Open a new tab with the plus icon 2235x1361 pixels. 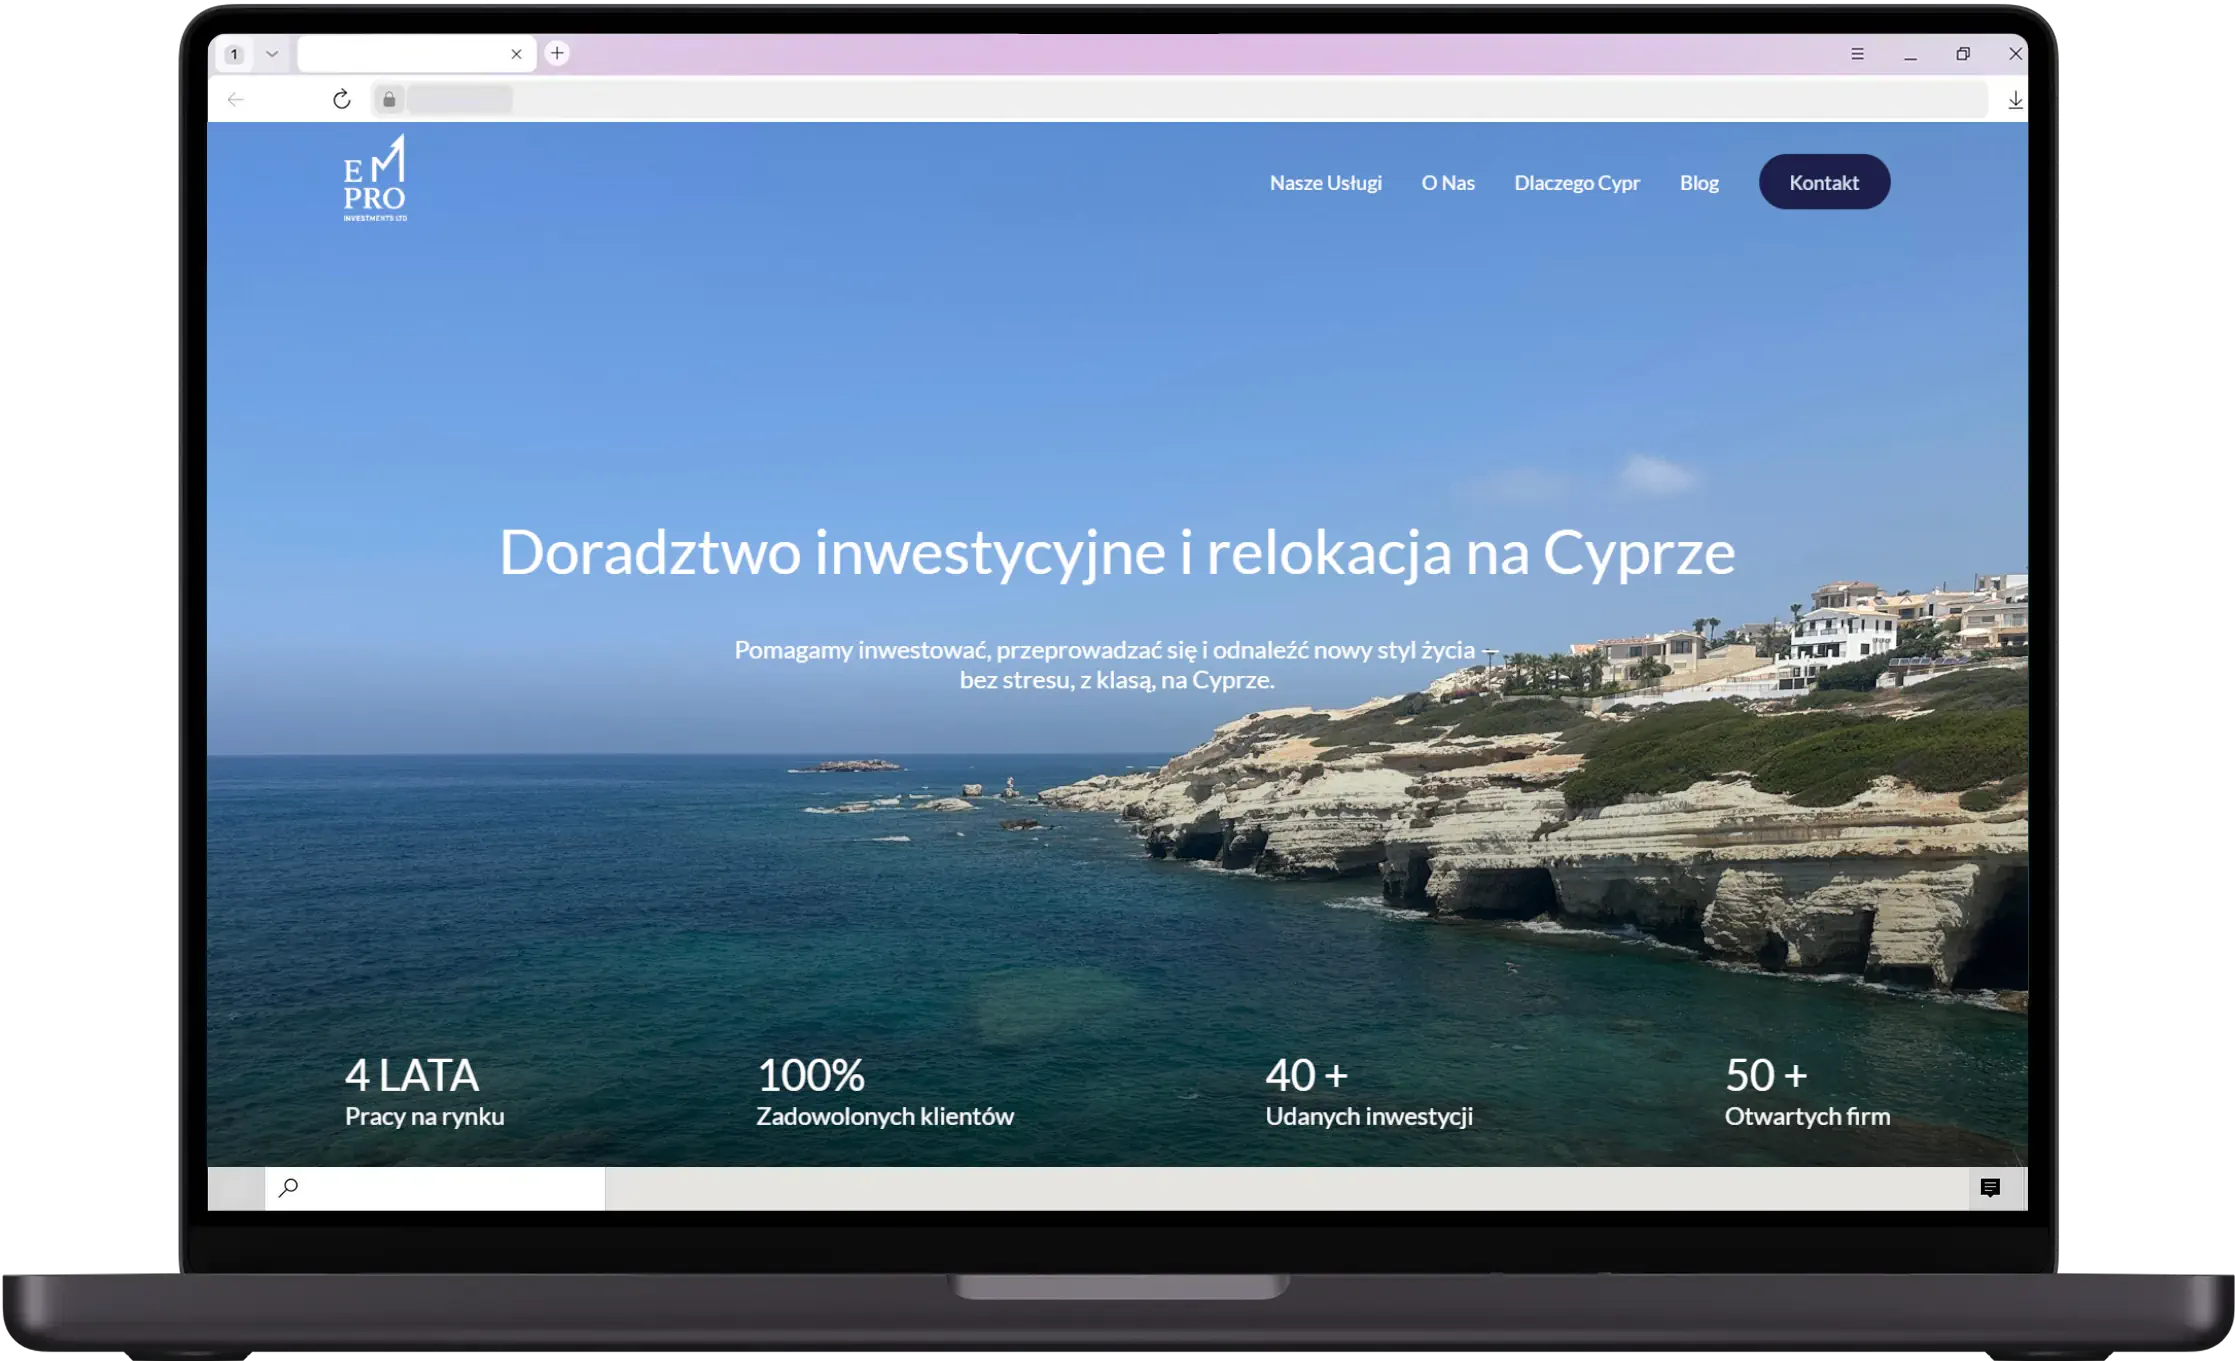[x=557, y=54]
